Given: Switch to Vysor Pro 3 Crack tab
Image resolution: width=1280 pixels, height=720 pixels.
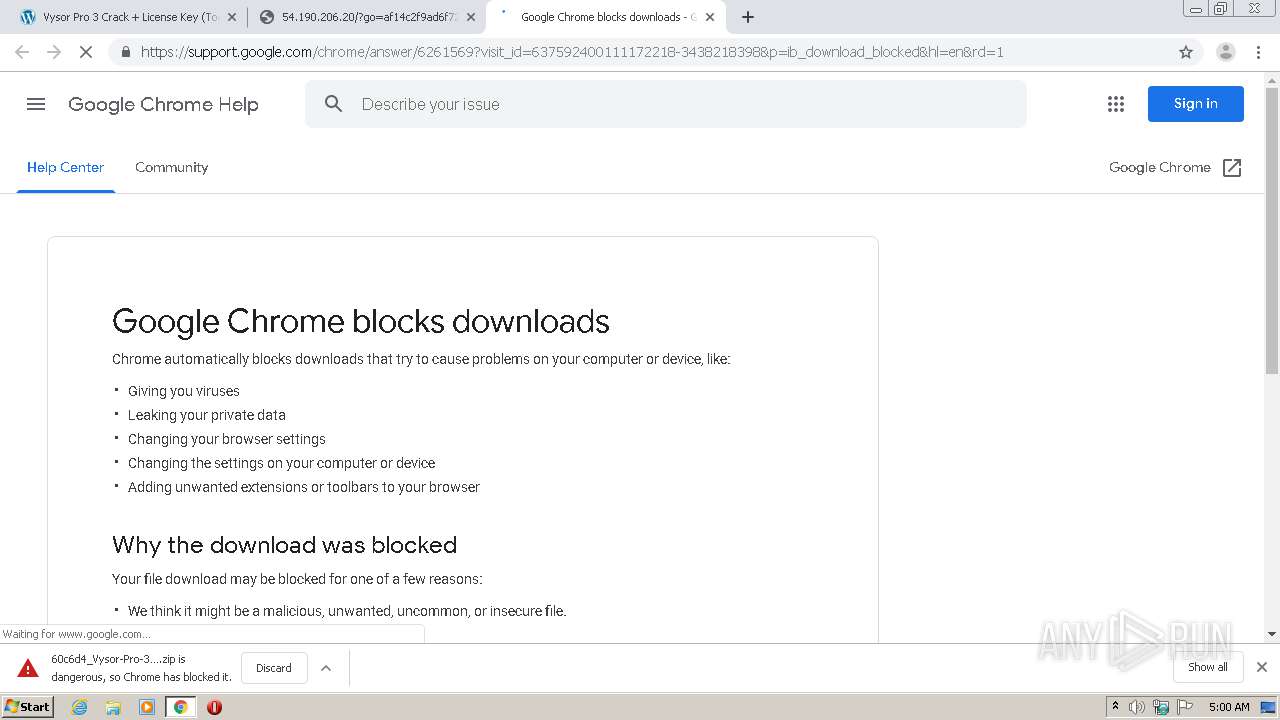Looking at the screenshot, I should [128, 17].
